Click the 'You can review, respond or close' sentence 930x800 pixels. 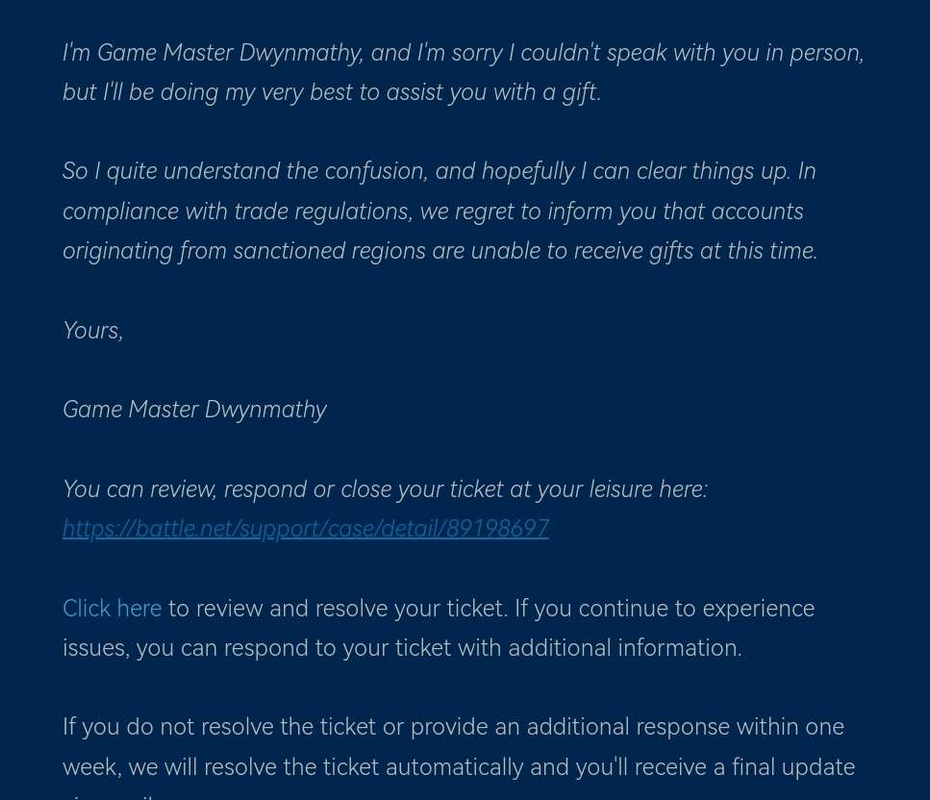pos(385,490)
